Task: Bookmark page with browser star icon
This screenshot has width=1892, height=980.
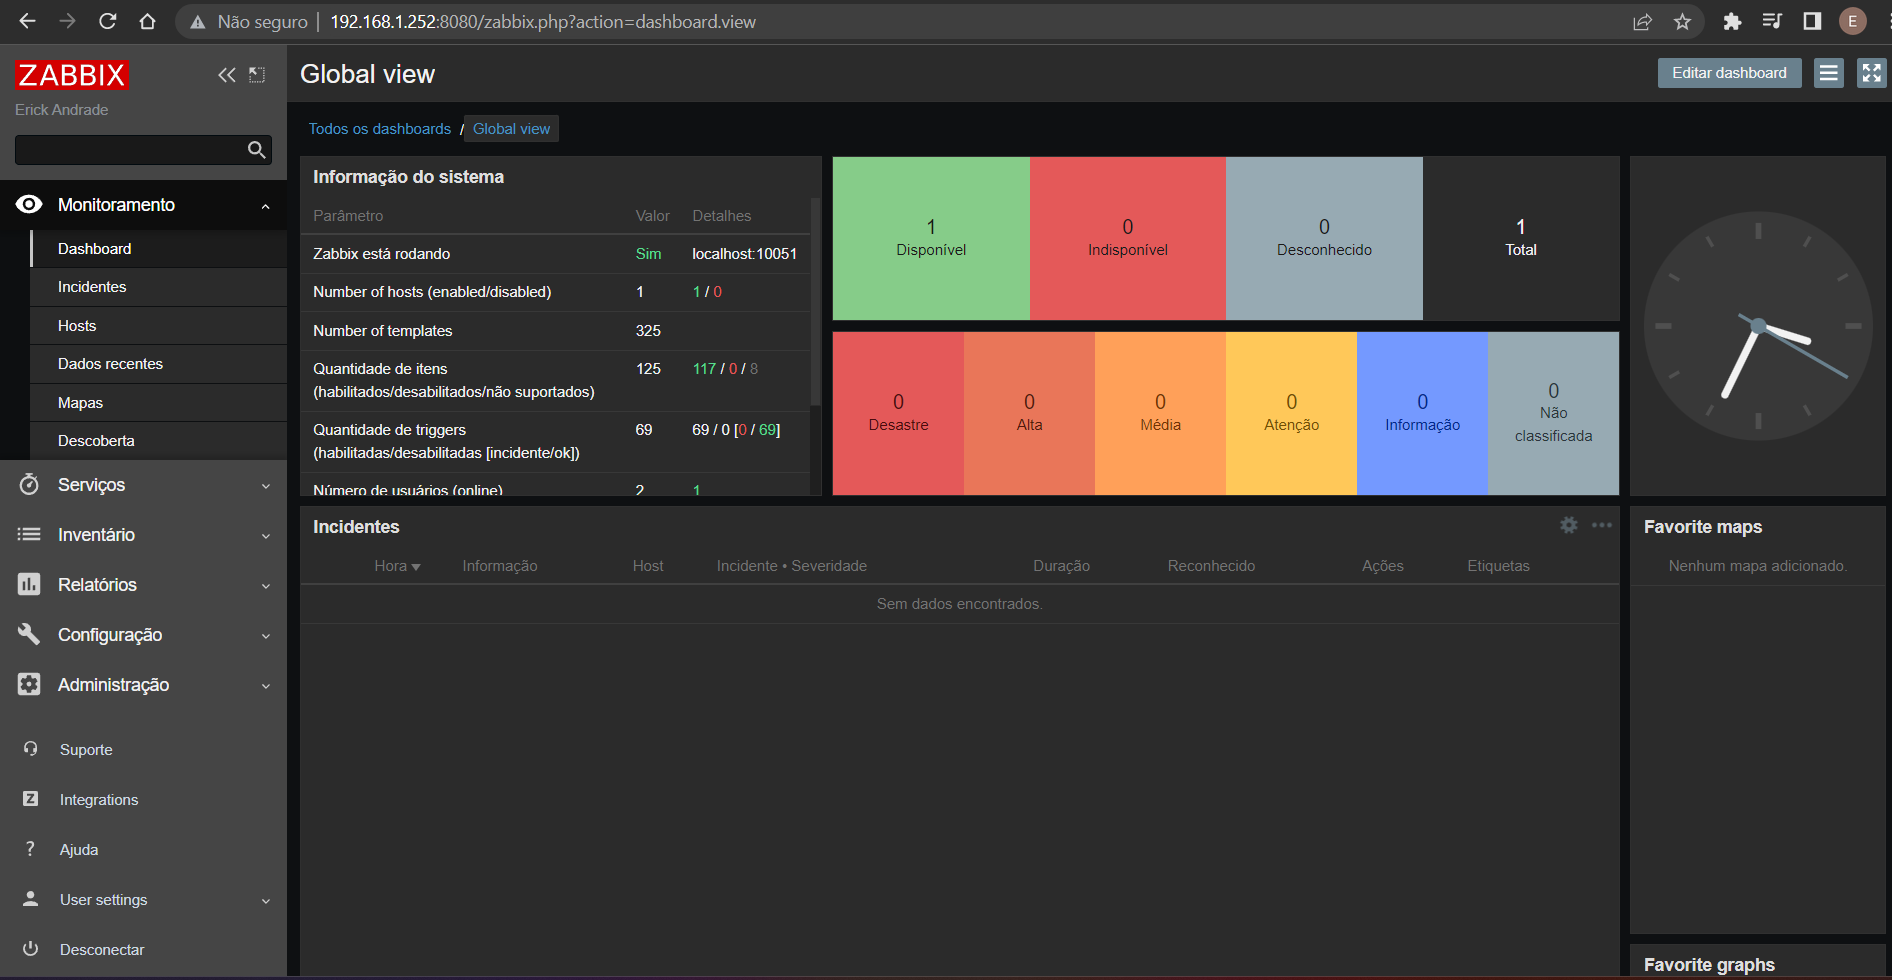Action: [1683, 22]
